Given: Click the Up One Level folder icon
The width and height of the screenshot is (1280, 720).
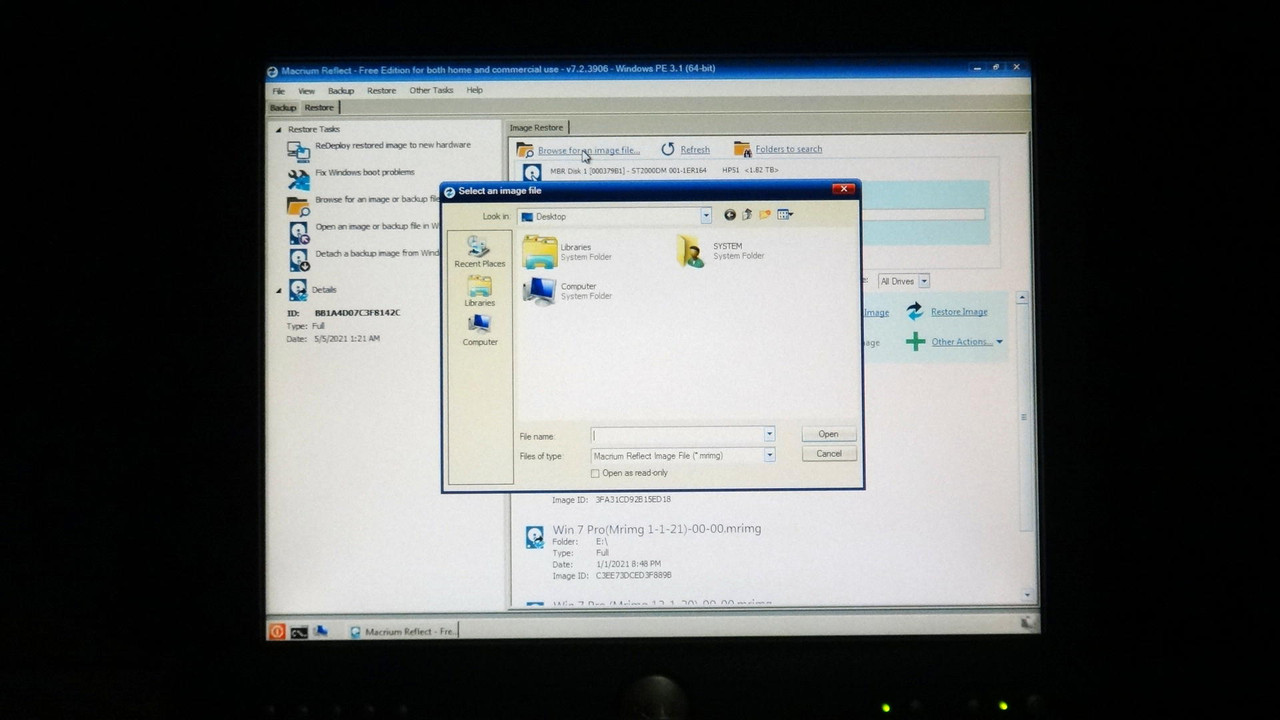Looking at the screenshot, I should click(747, 215).
